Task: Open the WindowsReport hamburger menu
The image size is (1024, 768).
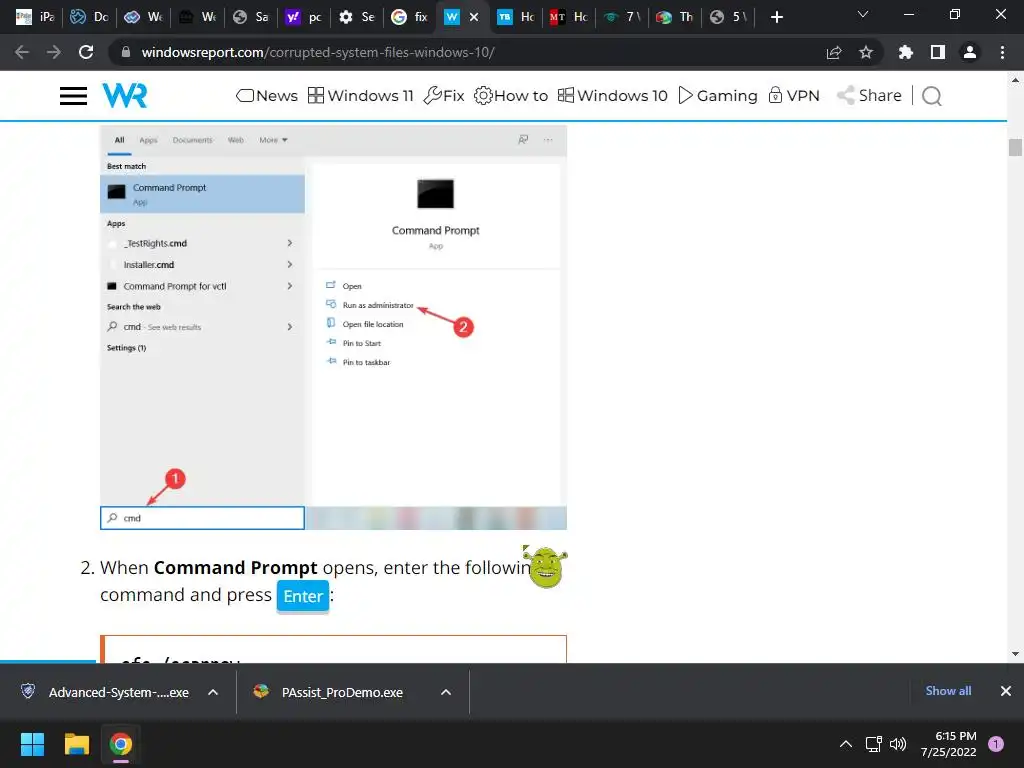Action: click(73, 96)
